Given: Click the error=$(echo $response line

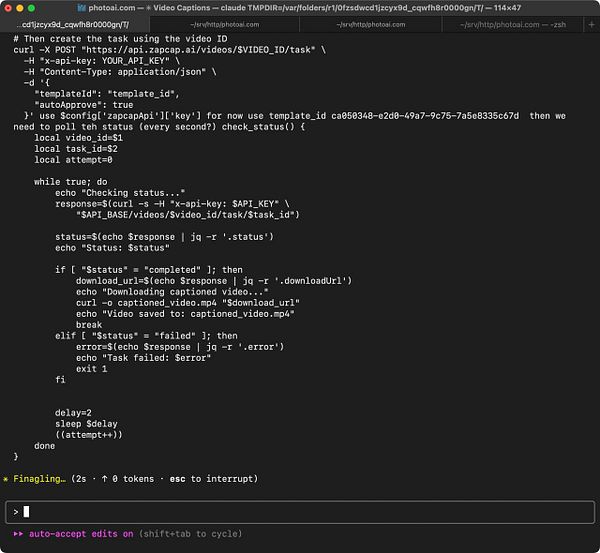Looking at the screenshot, I should tap(180, 347).
